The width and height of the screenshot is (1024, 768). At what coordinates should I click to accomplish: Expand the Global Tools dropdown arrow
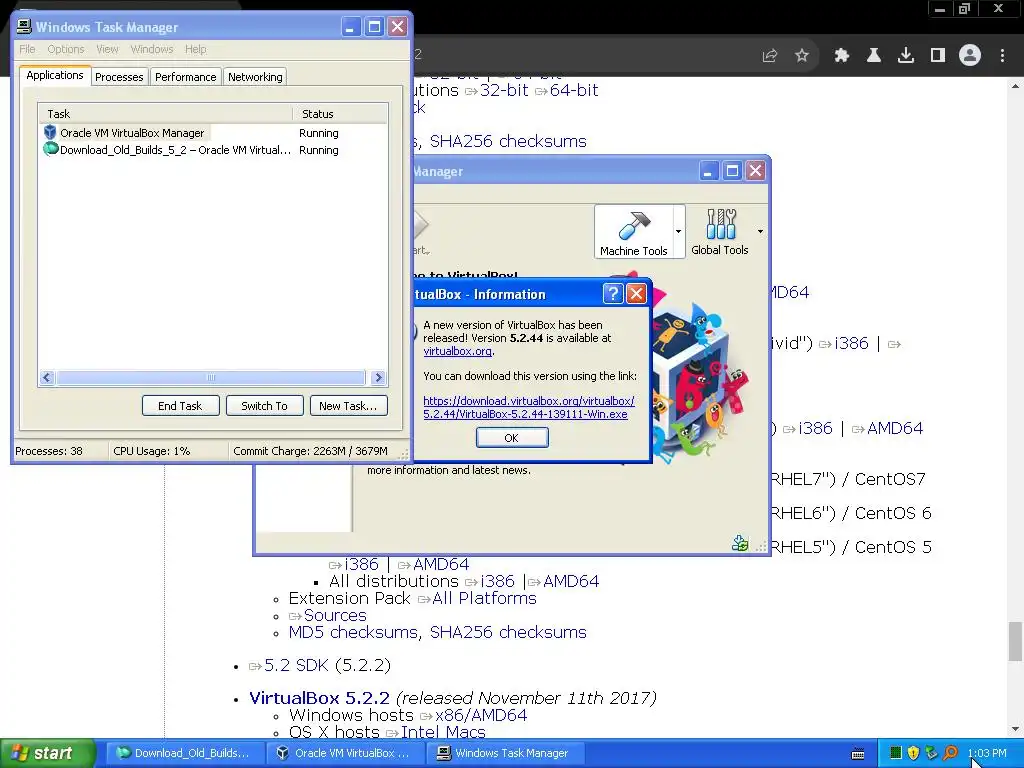tap(760, 232)
